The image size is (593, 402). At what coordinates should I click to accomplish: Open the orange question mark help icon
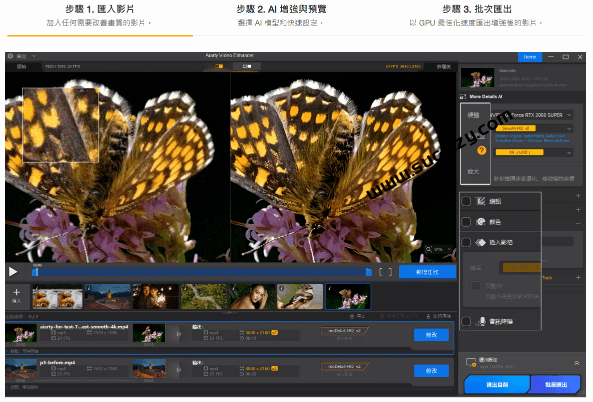point(481,151)
